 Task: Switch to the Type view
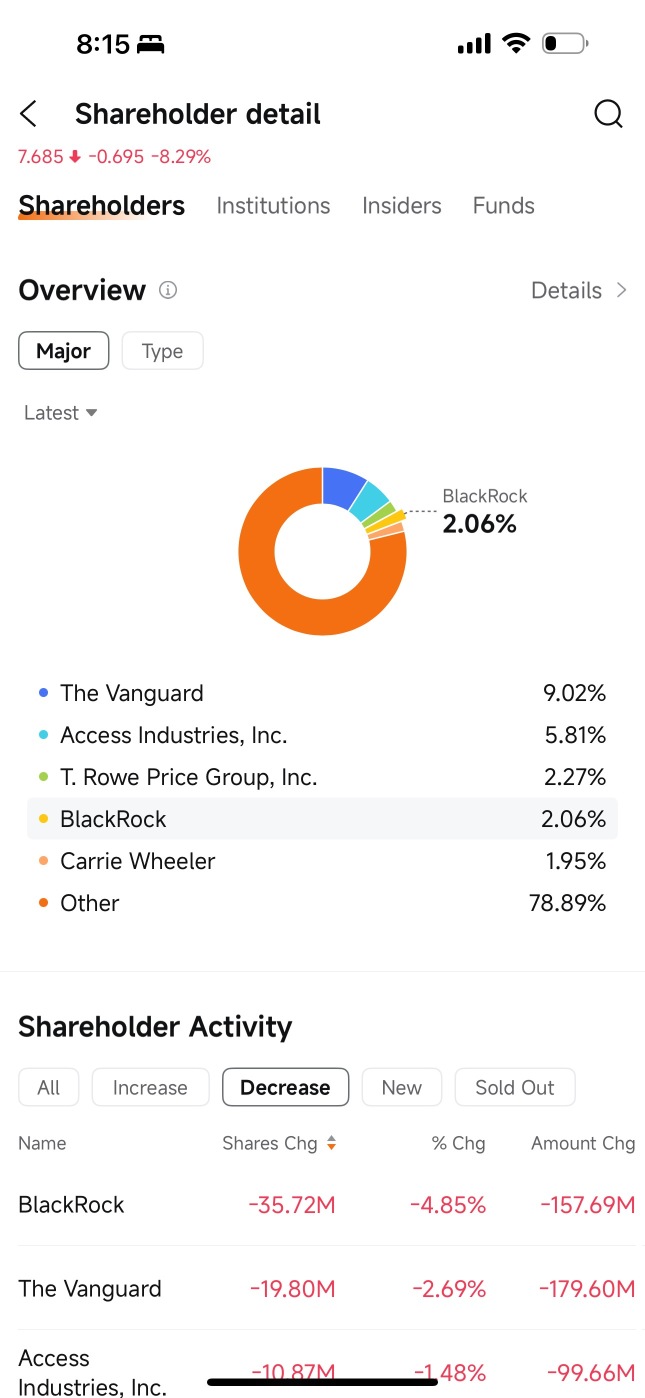coord(162,350)
